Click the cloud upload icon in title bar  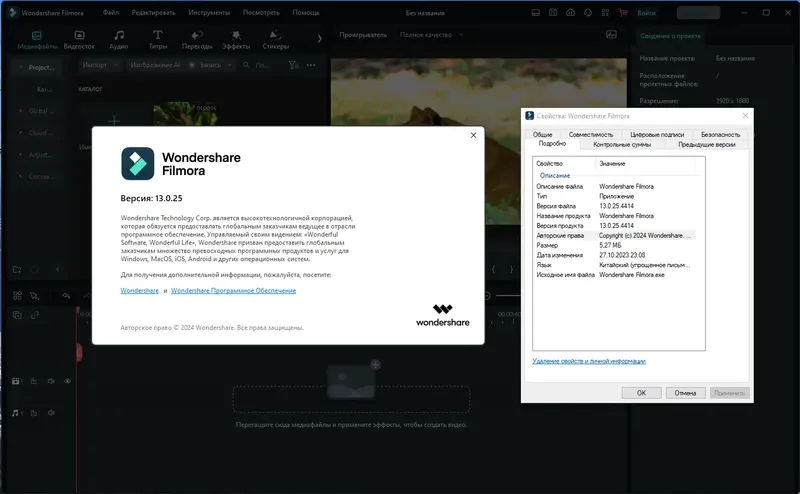tap(570, 12)
